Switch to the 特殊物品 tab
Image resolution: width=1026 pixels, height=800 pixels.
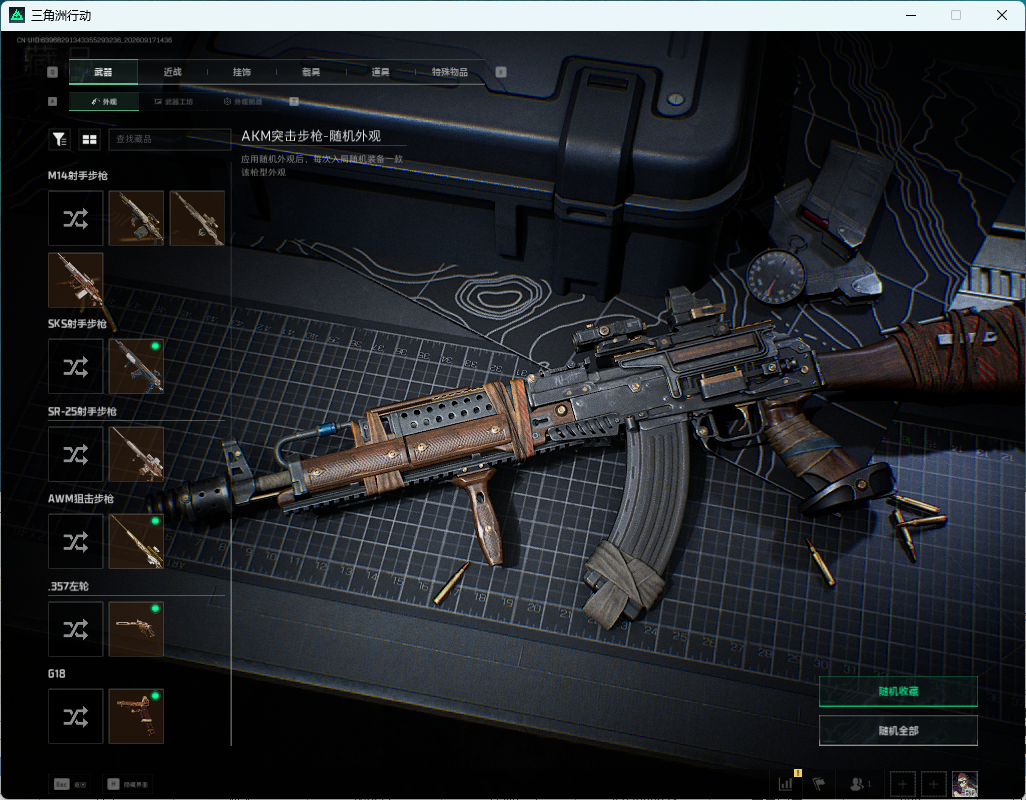click(450, 72)
